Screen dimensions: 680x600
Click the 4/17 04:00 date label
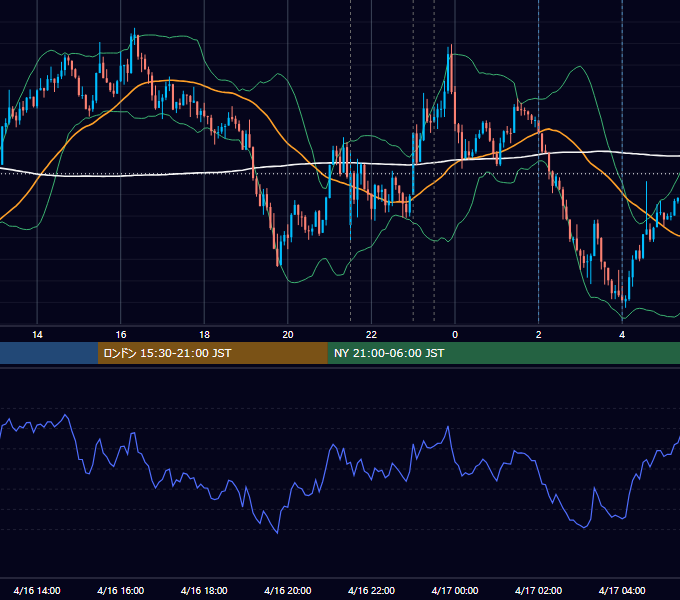point(622,590)
